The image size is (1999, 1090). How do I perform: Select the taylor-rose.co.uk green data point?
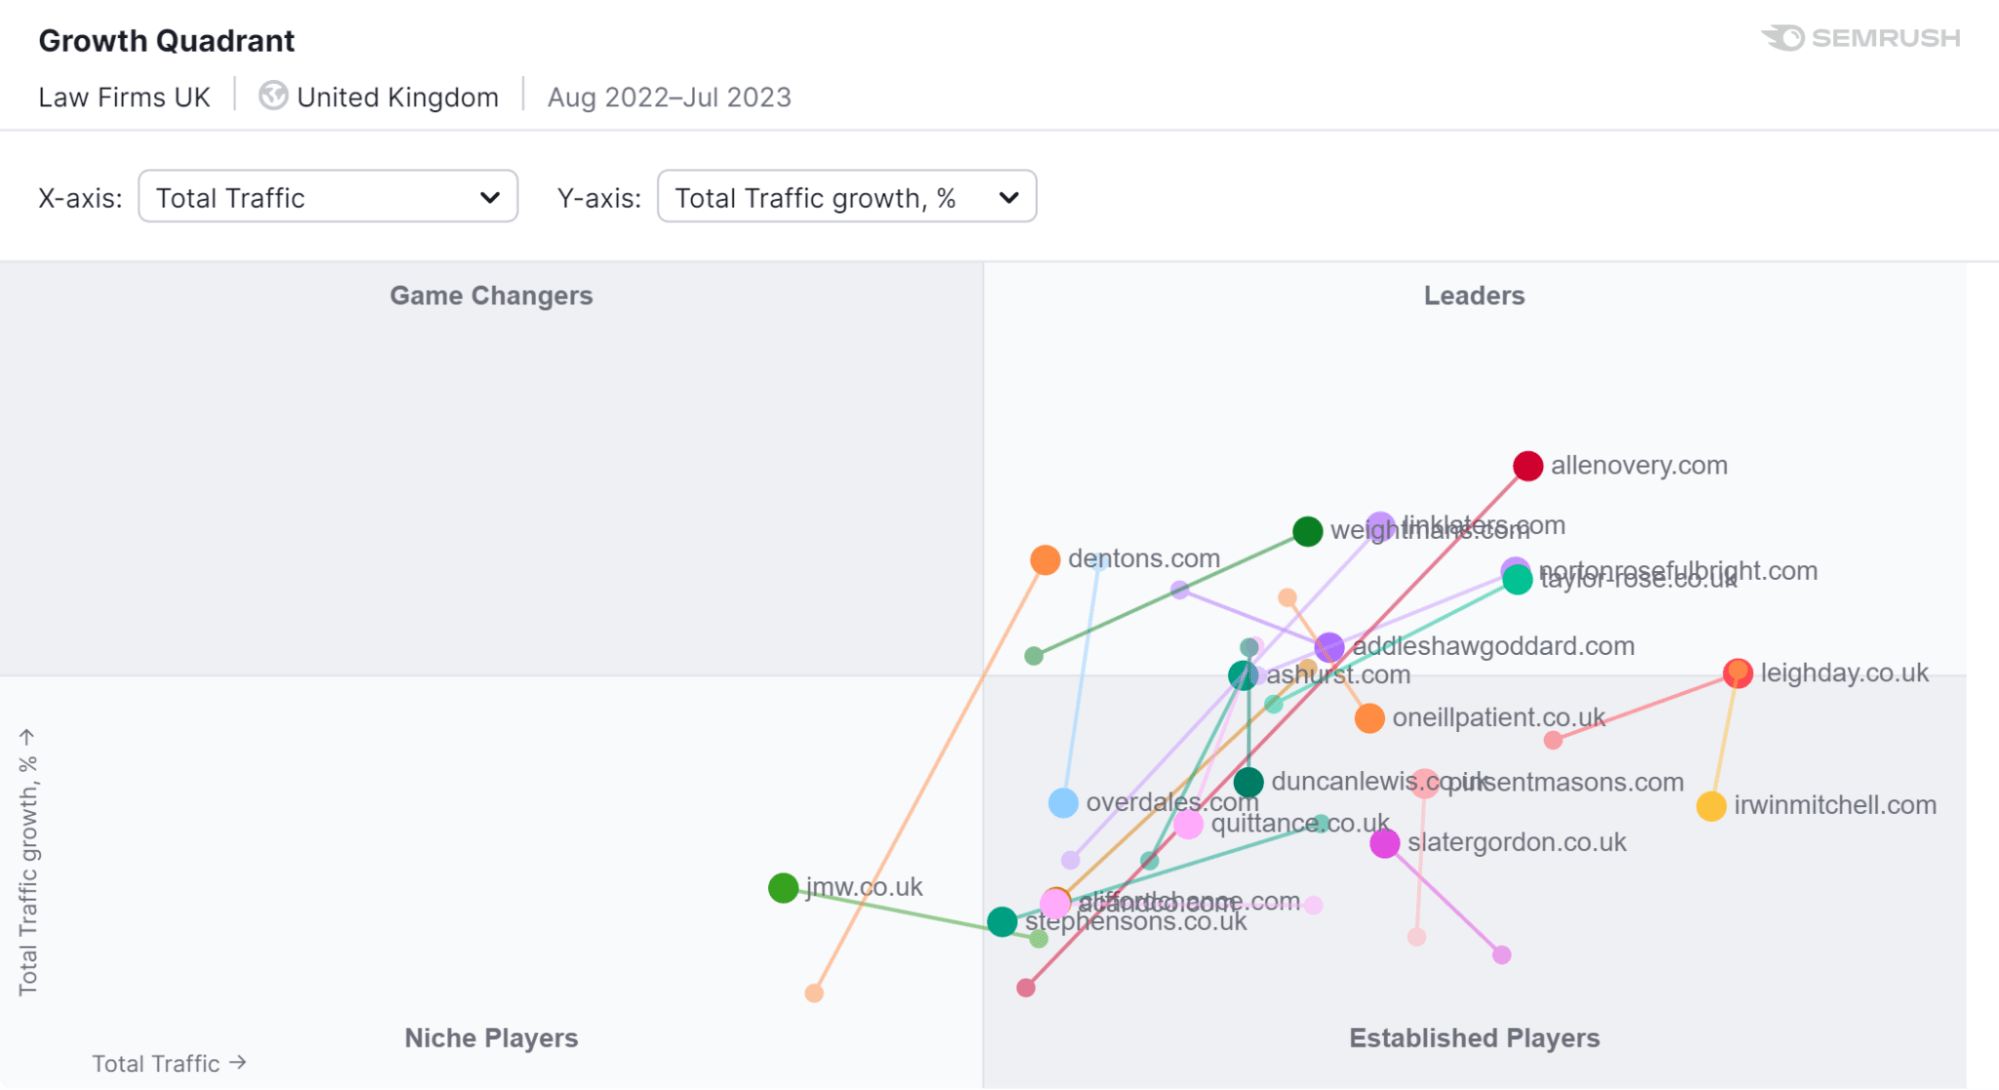click(1518, 580)
